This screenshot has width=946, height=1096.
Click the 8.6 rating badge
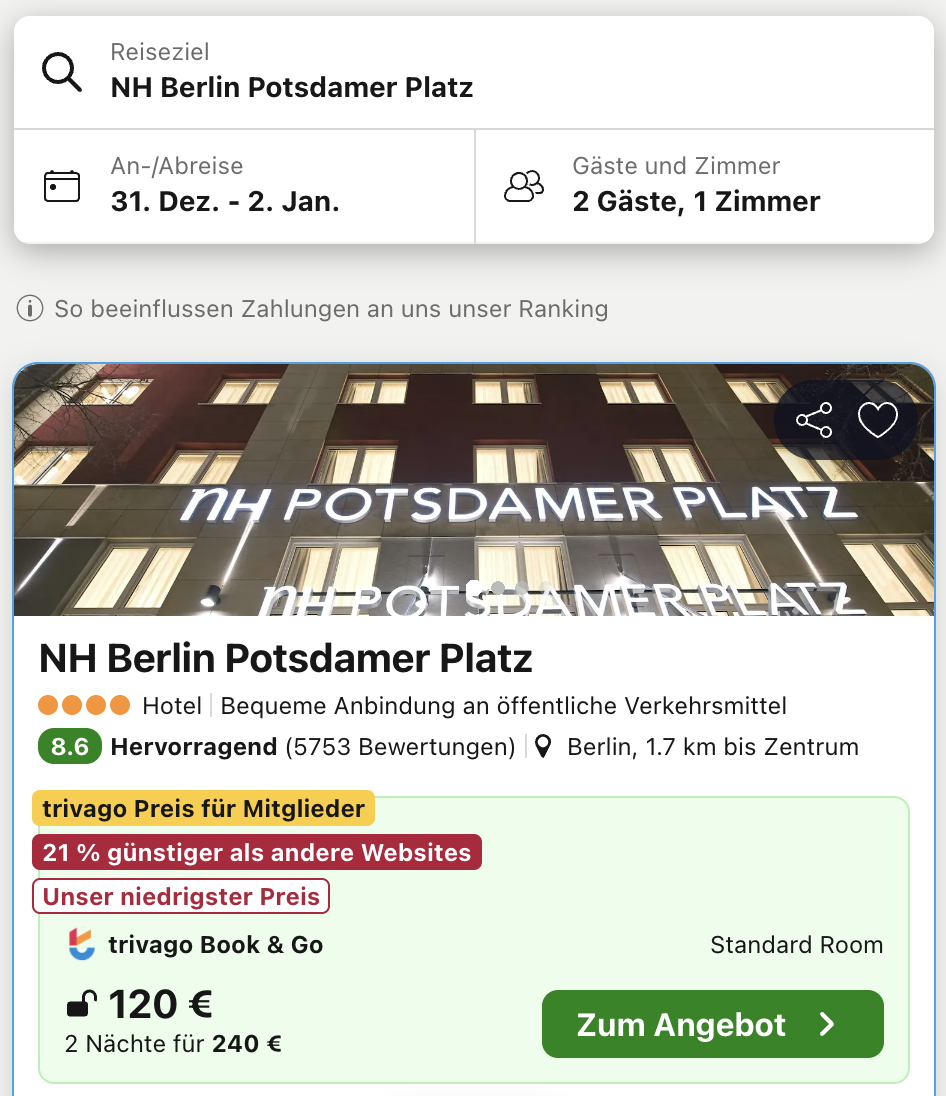coord(70,747)
